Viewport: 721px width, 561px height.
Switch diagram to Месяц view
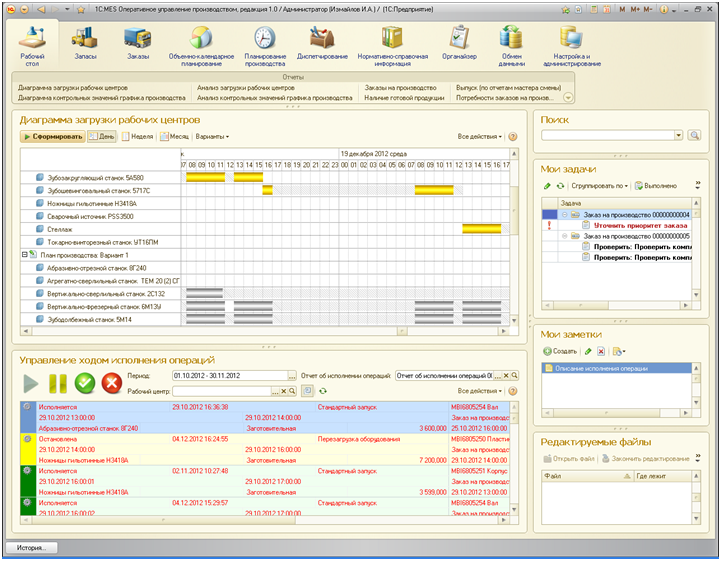[174, 137]
